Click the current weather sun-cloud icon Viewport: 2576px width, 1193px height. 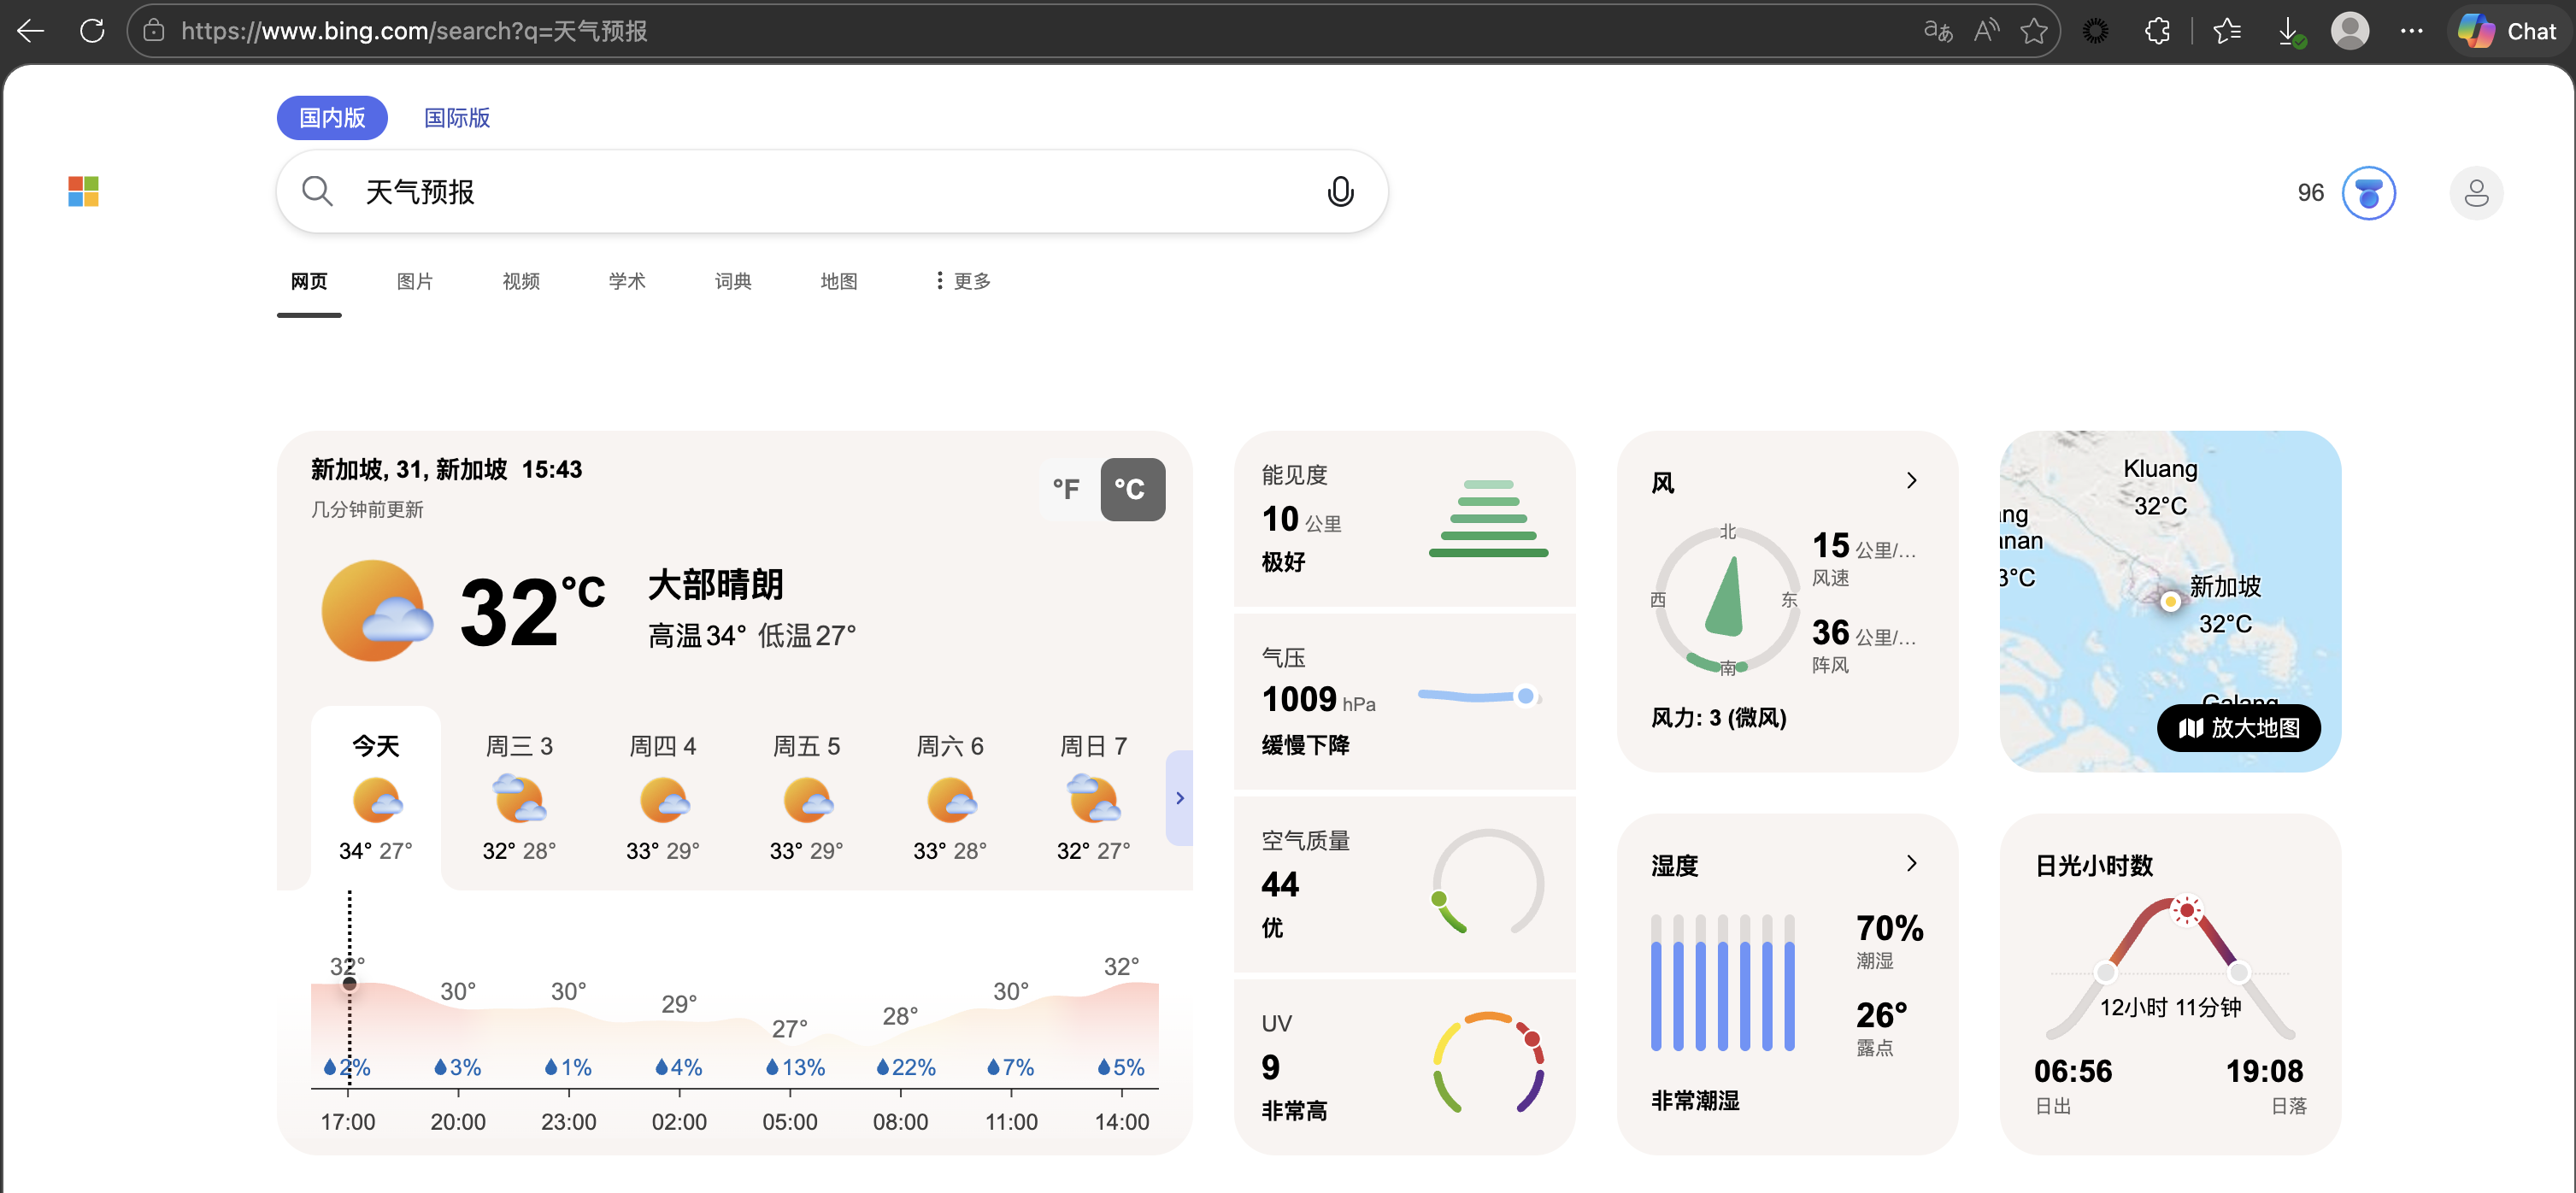[376, 610]
